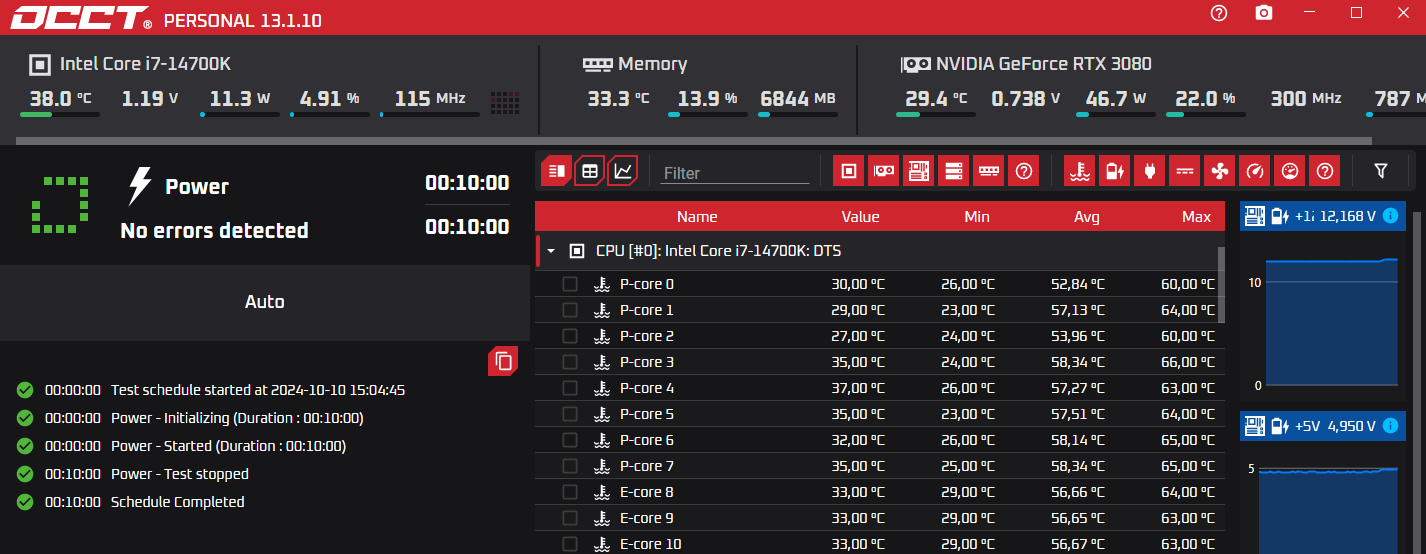Copy the test log with the red copy icon
This screenshot has height=554, width=1426.
503,361
